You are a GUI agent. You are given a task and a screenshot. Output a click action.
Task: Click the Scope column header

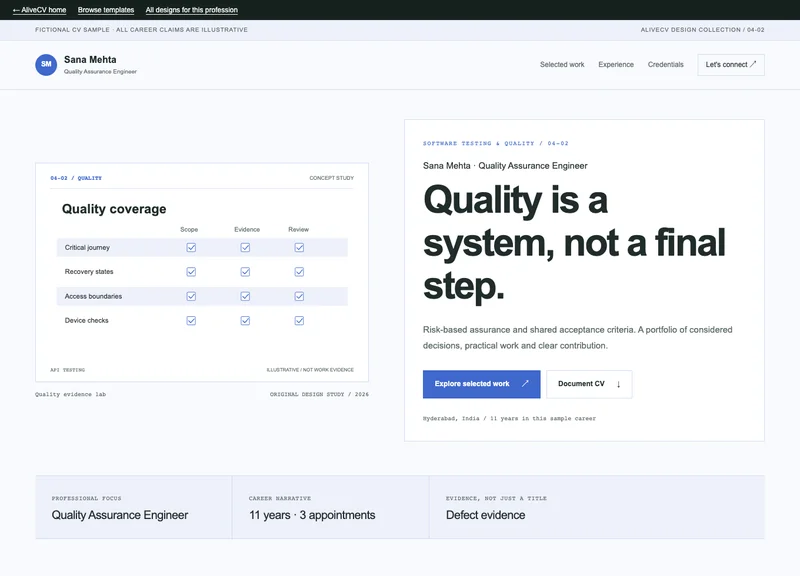189,230
